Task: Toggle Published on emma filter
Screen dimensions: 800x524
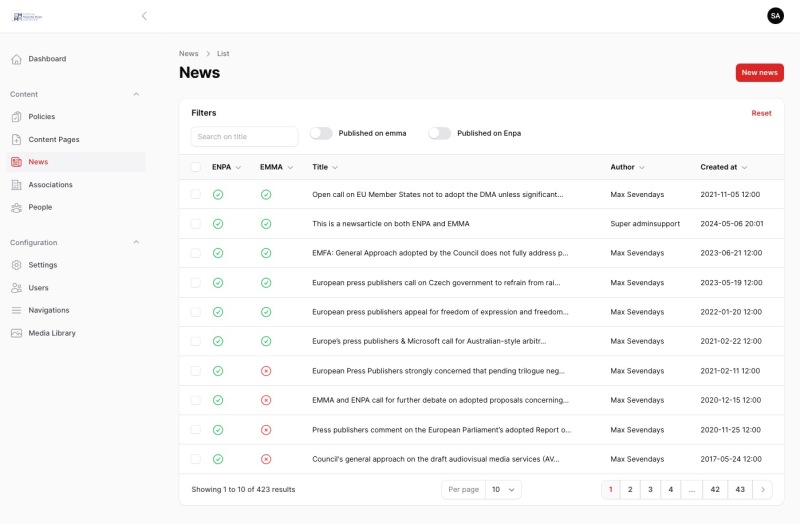Action: tap(321, 133)
